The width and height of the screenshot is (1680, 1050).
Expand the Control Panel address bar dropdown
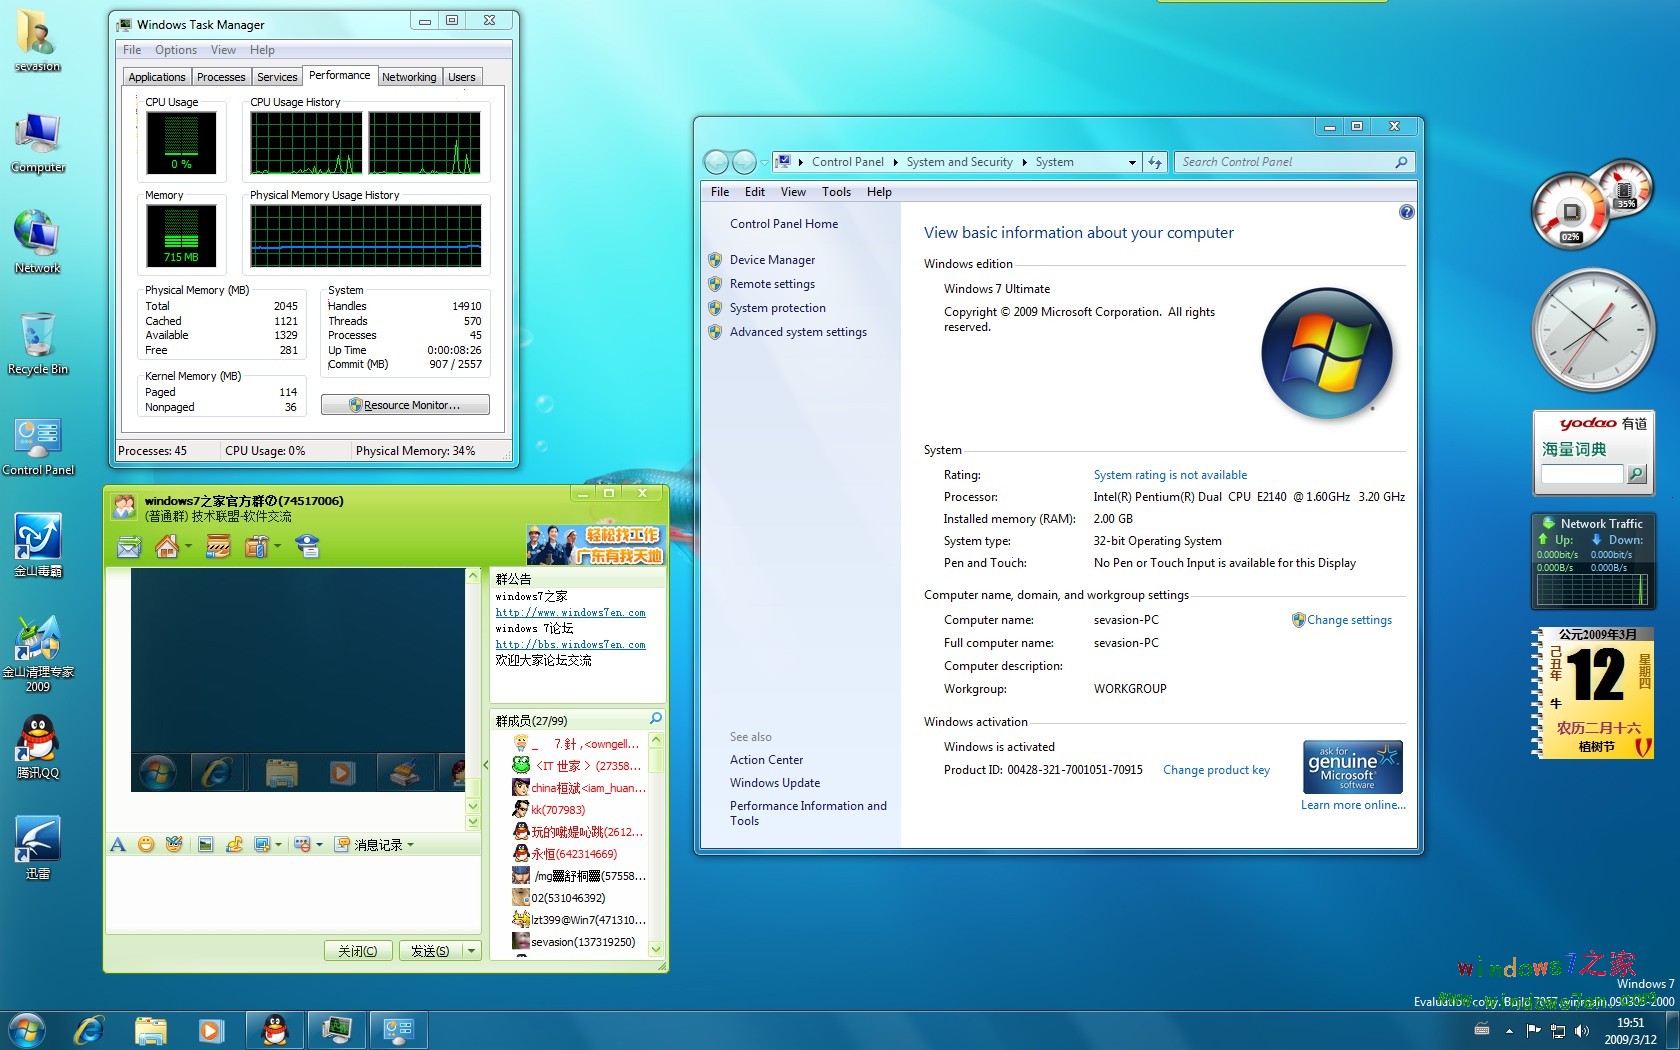[1132, 162]
